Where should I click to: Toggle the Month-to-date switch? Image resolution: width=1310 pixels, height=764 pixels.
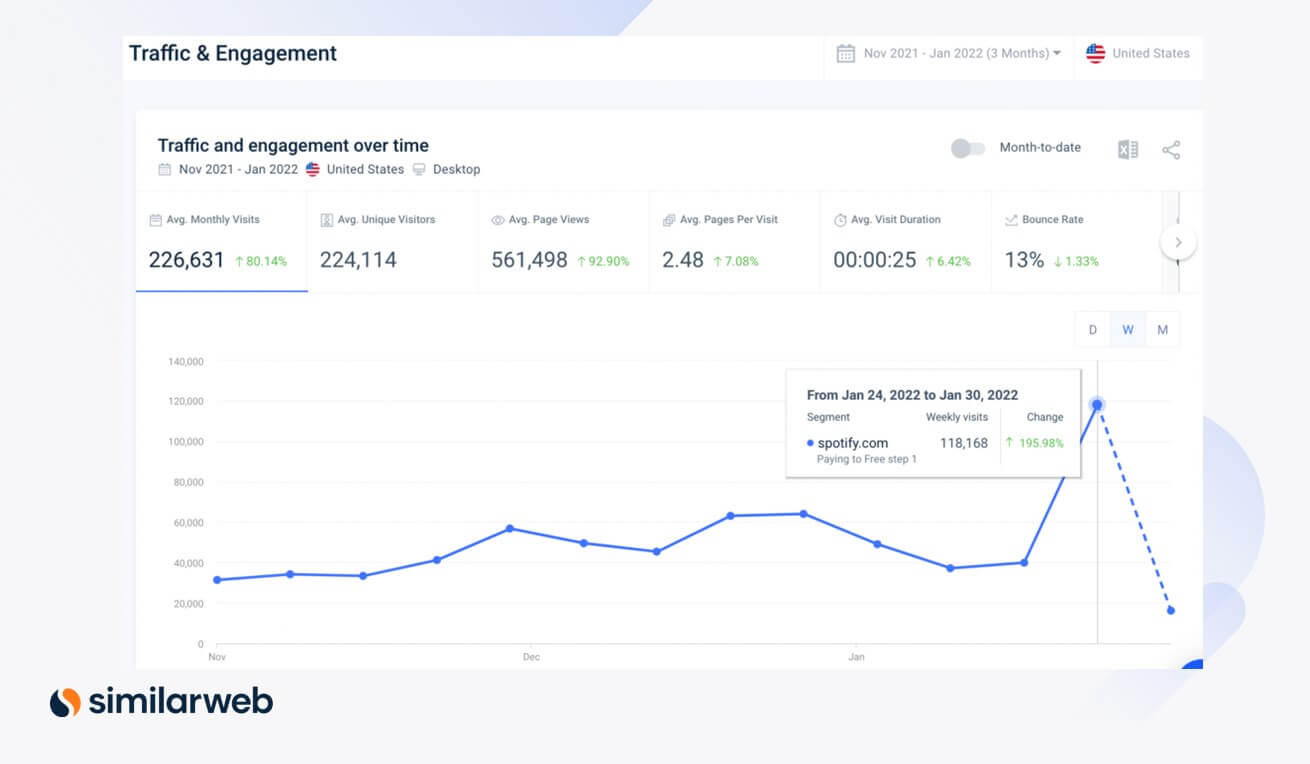pos(968,148)
